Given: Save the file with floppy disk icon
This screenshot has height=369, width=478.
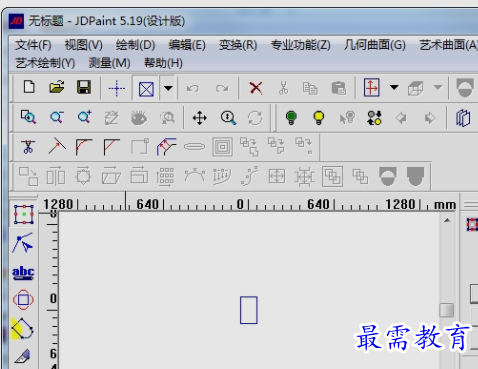Looking at the screenshot, I should (84, 88).
